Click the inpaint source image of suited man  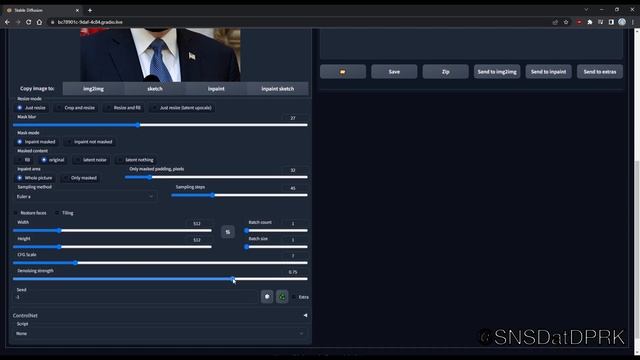(x=160, y=55)
